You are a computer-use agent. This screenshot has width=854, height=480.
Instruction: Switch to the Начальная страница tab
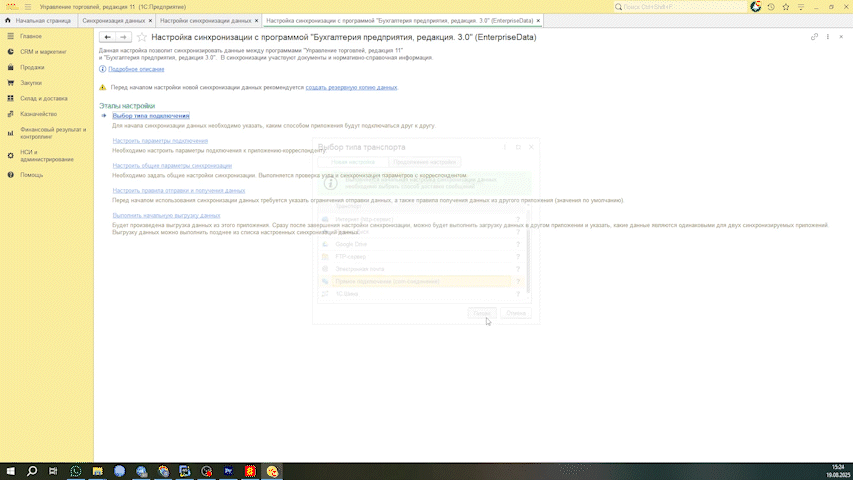pyautogui.click(x=38, y=21)
